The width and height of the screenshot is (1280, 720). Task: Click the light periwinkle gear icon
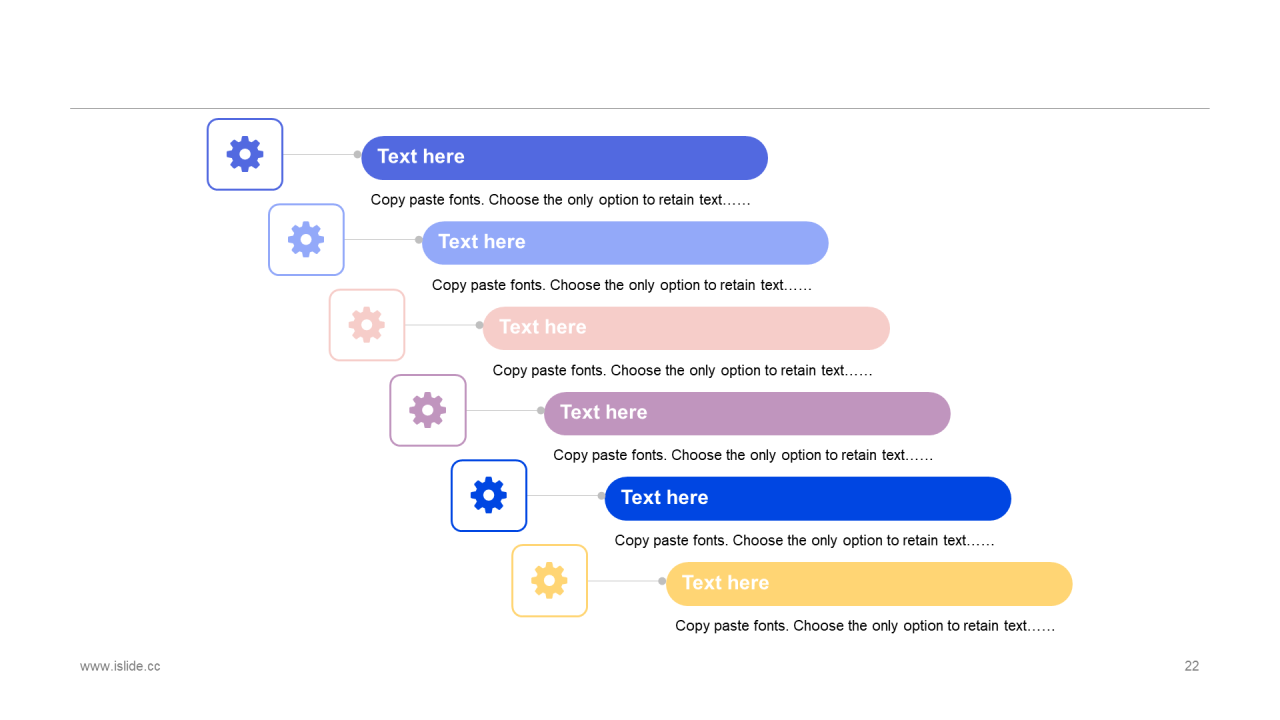pyautogui.click(x=306, y=239)
